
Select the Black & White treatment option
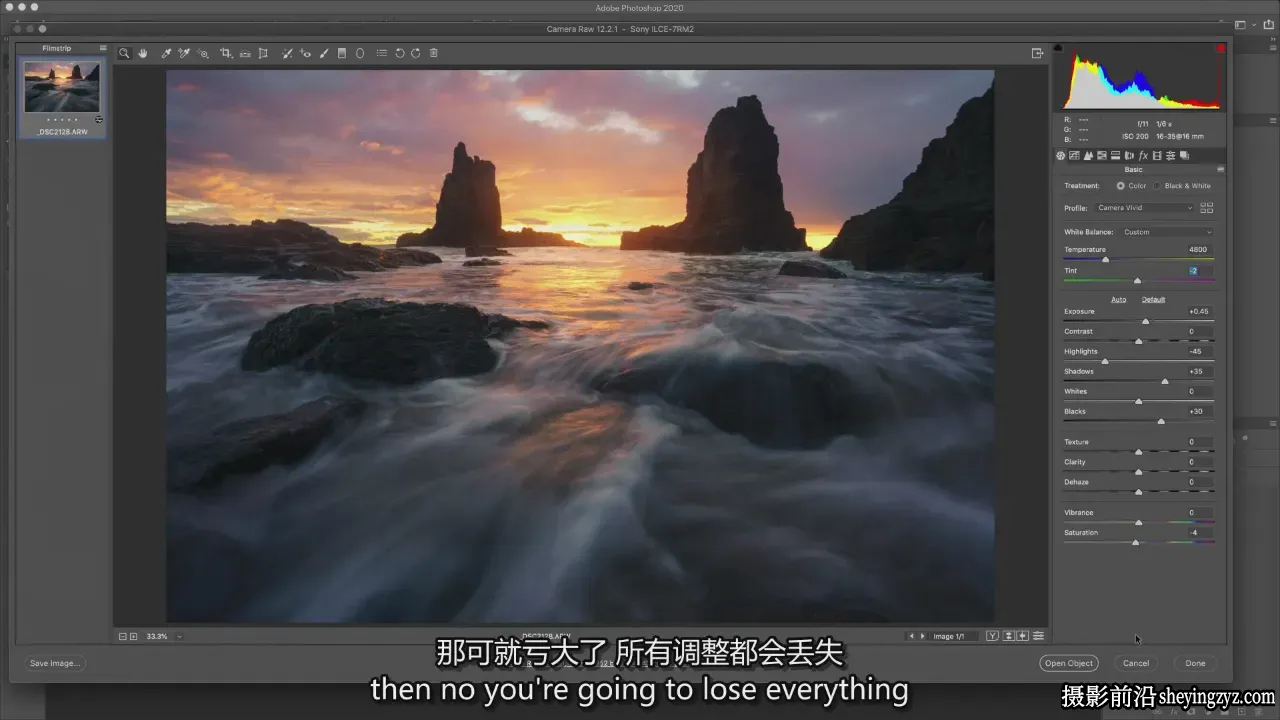1157,186
